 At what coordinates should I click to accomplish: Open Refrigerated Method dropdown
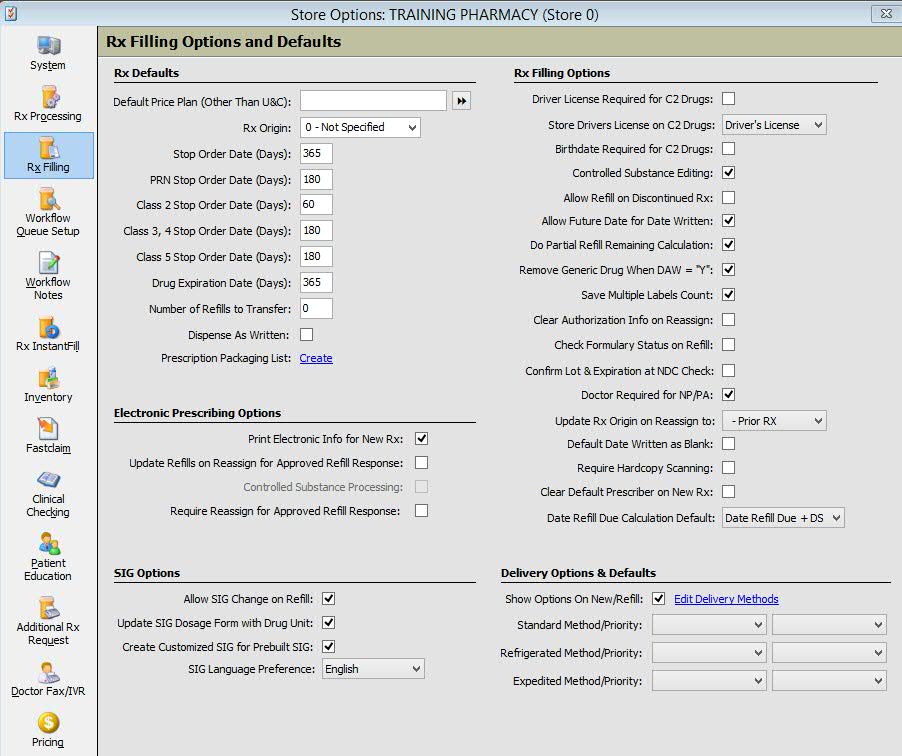click(709, 653)
